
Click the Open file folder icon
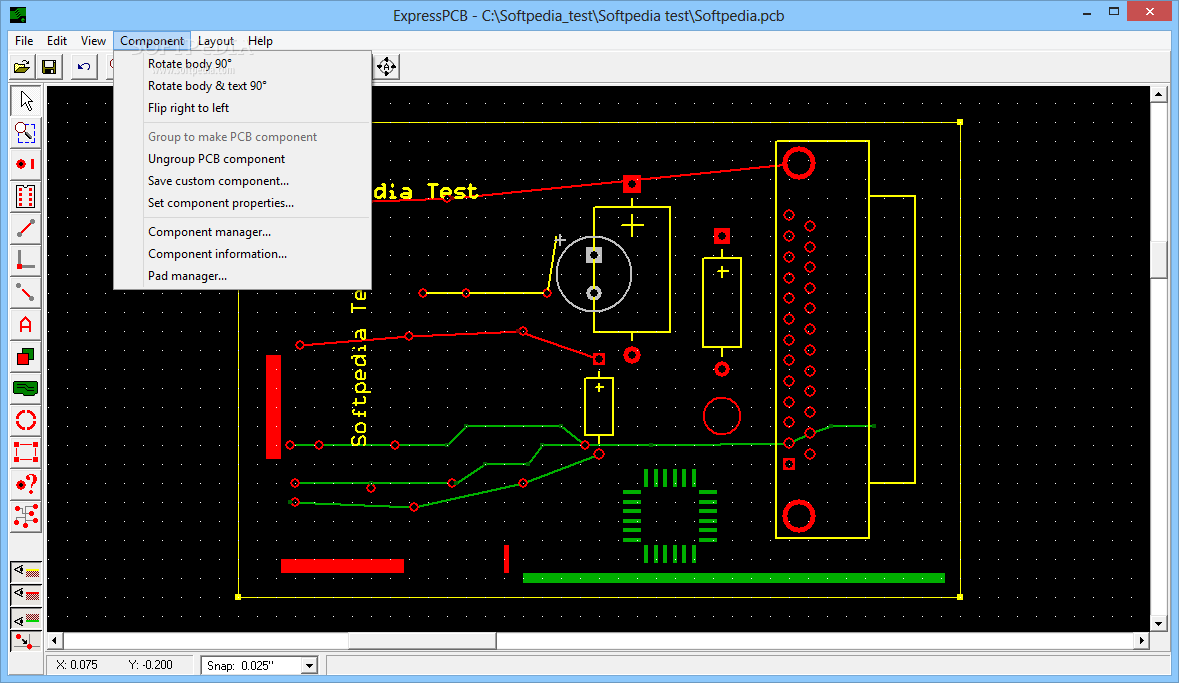22,67
